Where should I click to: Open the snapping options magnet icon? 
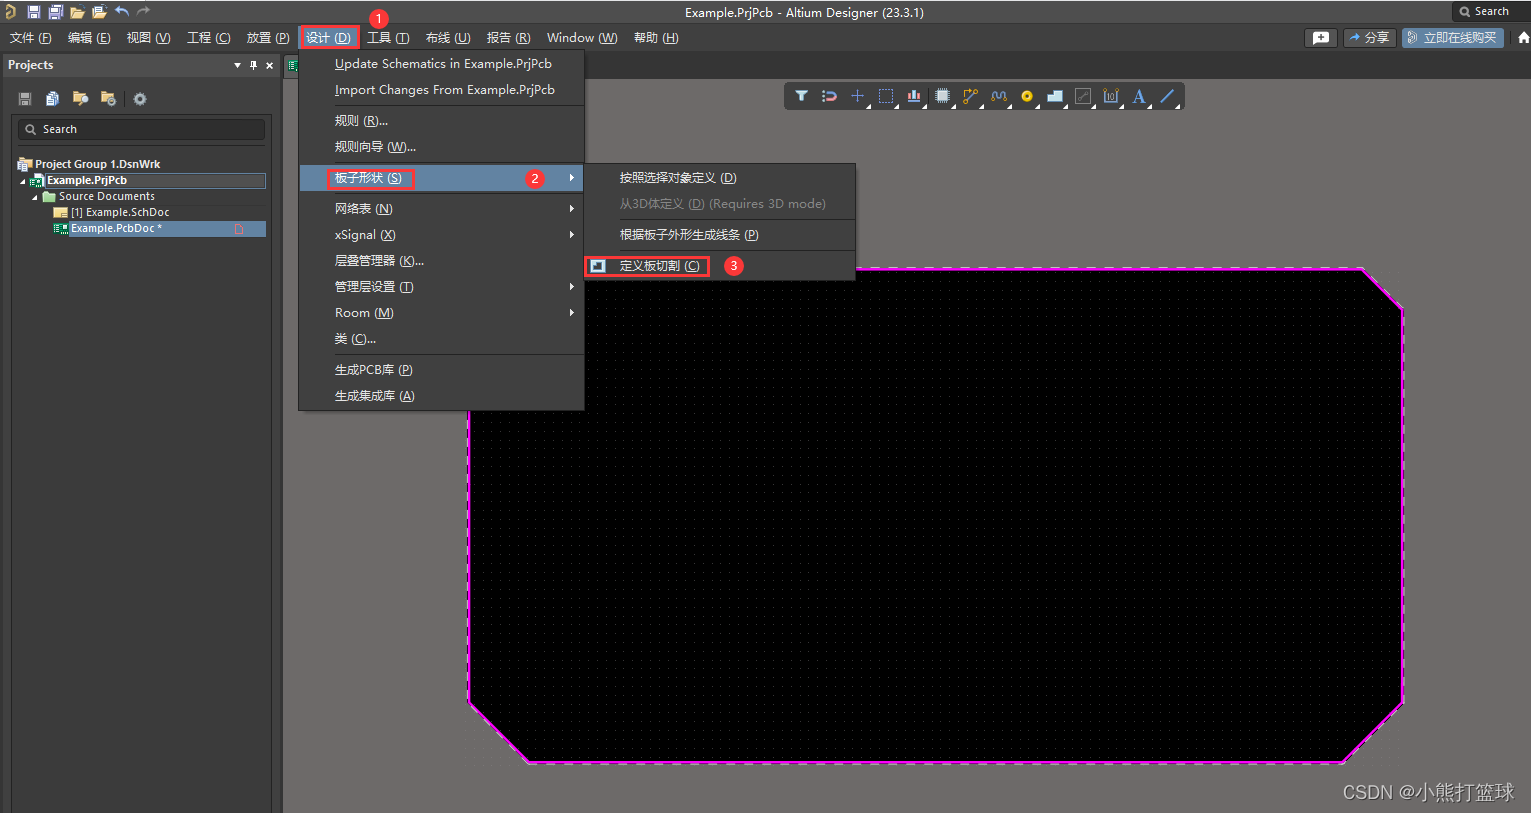click(829, 96)
